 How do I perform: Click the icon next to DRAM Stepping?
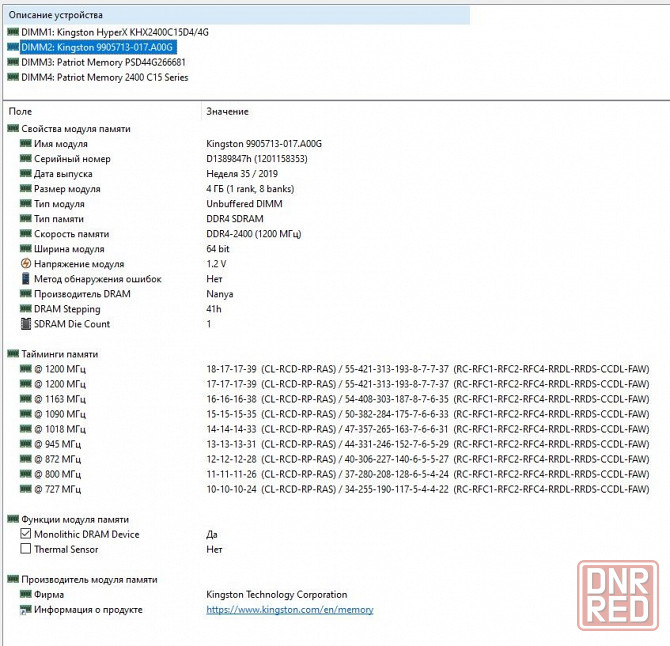tap(26, 308)
